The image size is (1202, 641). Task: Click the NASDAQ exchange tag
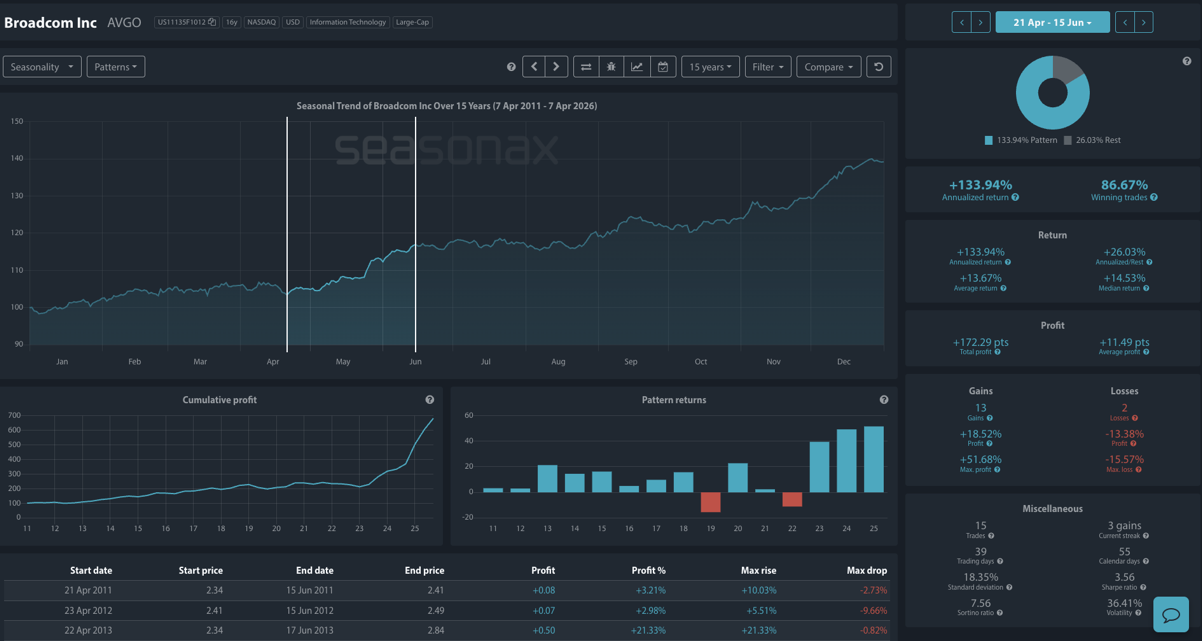point(262,22)
